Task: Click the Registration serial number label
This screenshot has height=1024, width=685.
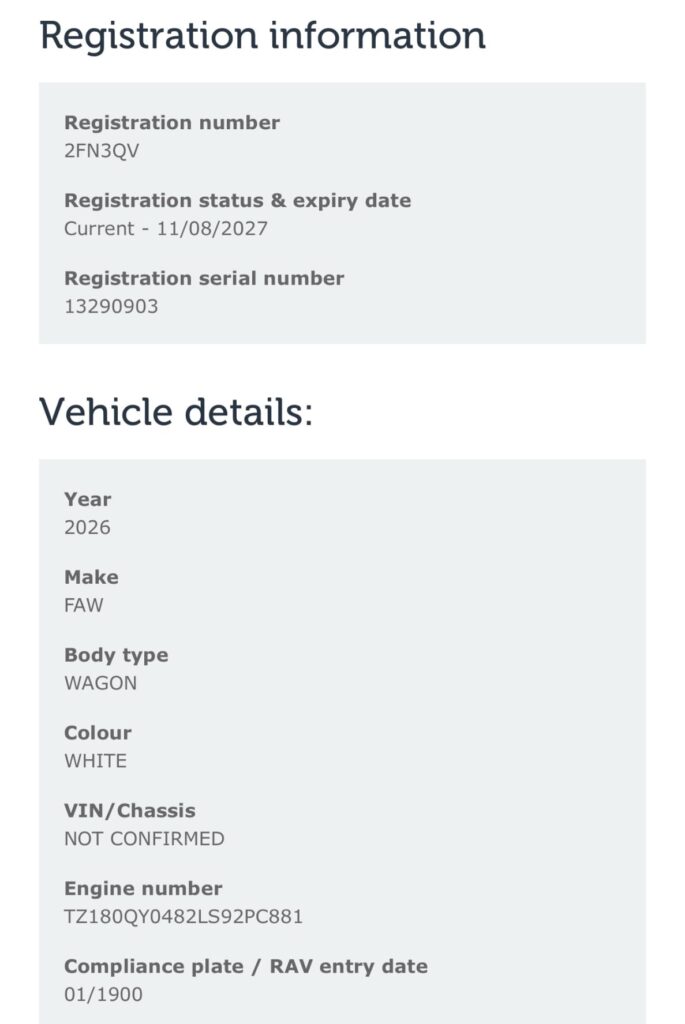Action: (204, 278)
